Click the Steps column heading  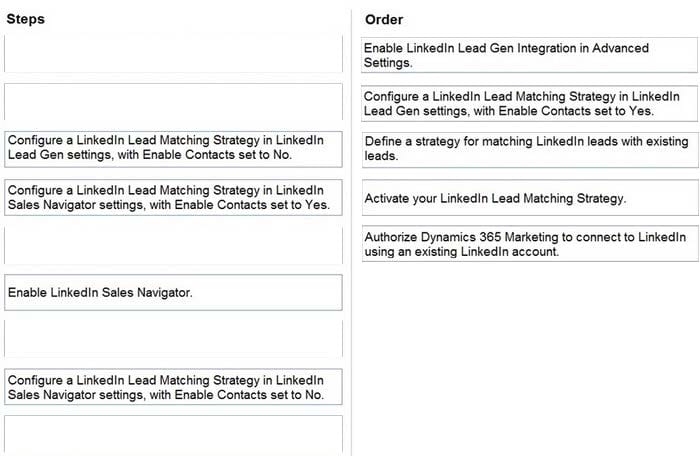(25, 19)
